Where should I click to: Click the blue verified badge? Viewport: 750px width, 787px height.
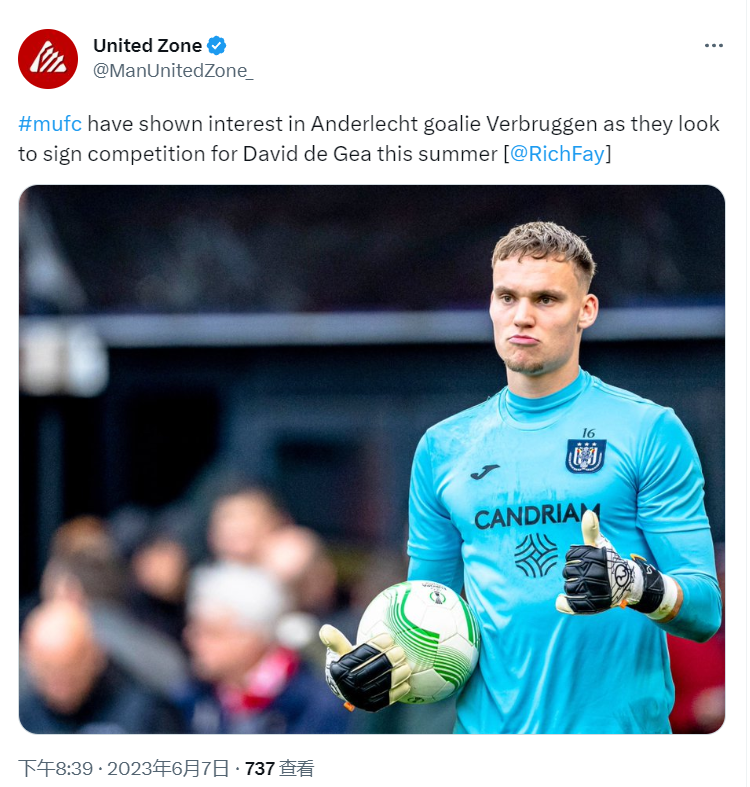pos(217,46)
